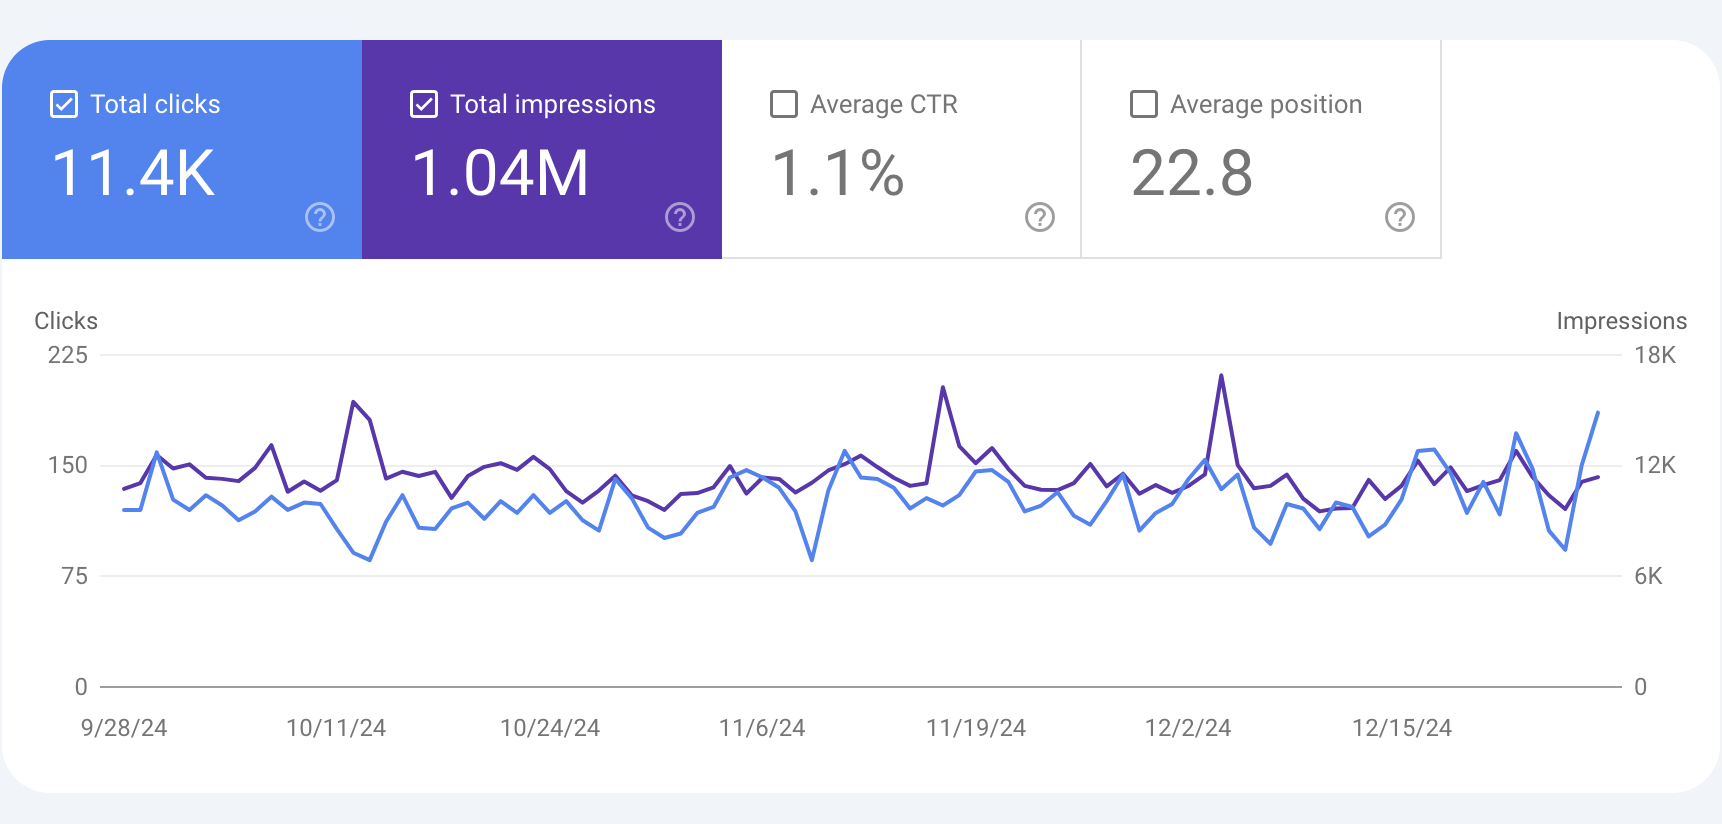Click the 1.1% average CTR value
The width and height of the screenshot is (1722, 824).
coord(838,173)
